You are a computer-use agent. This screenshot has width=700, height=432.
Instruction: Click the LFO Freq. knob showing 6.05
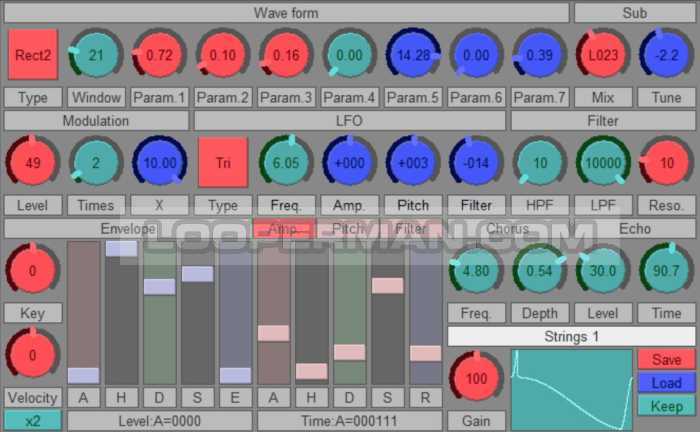(x=286, y=163)
